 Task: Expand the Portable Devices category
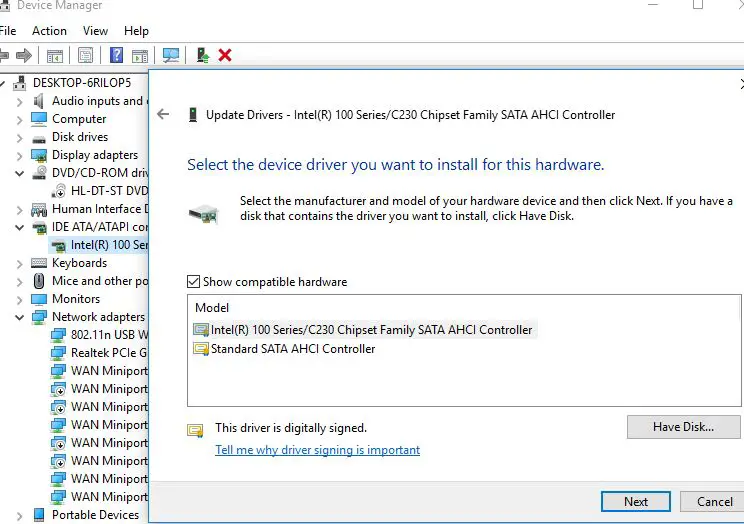click(x=19, y=515)
